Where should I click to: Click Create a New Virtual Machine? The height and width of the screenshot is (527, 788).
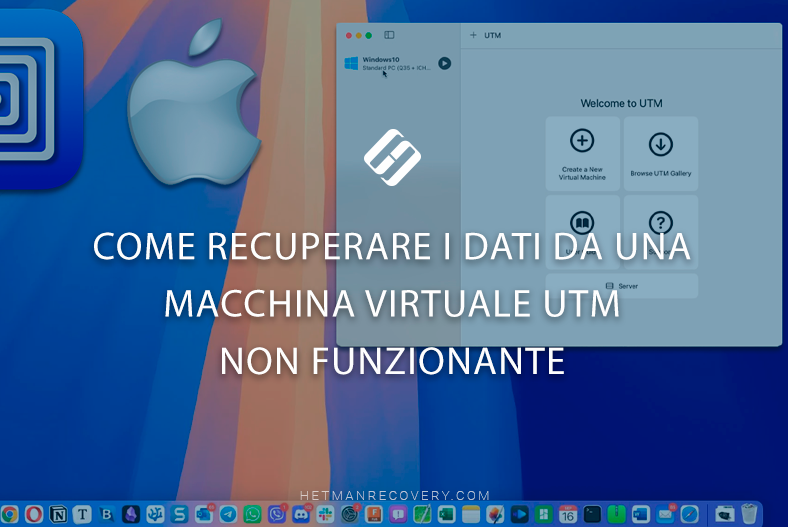[582, 154]
